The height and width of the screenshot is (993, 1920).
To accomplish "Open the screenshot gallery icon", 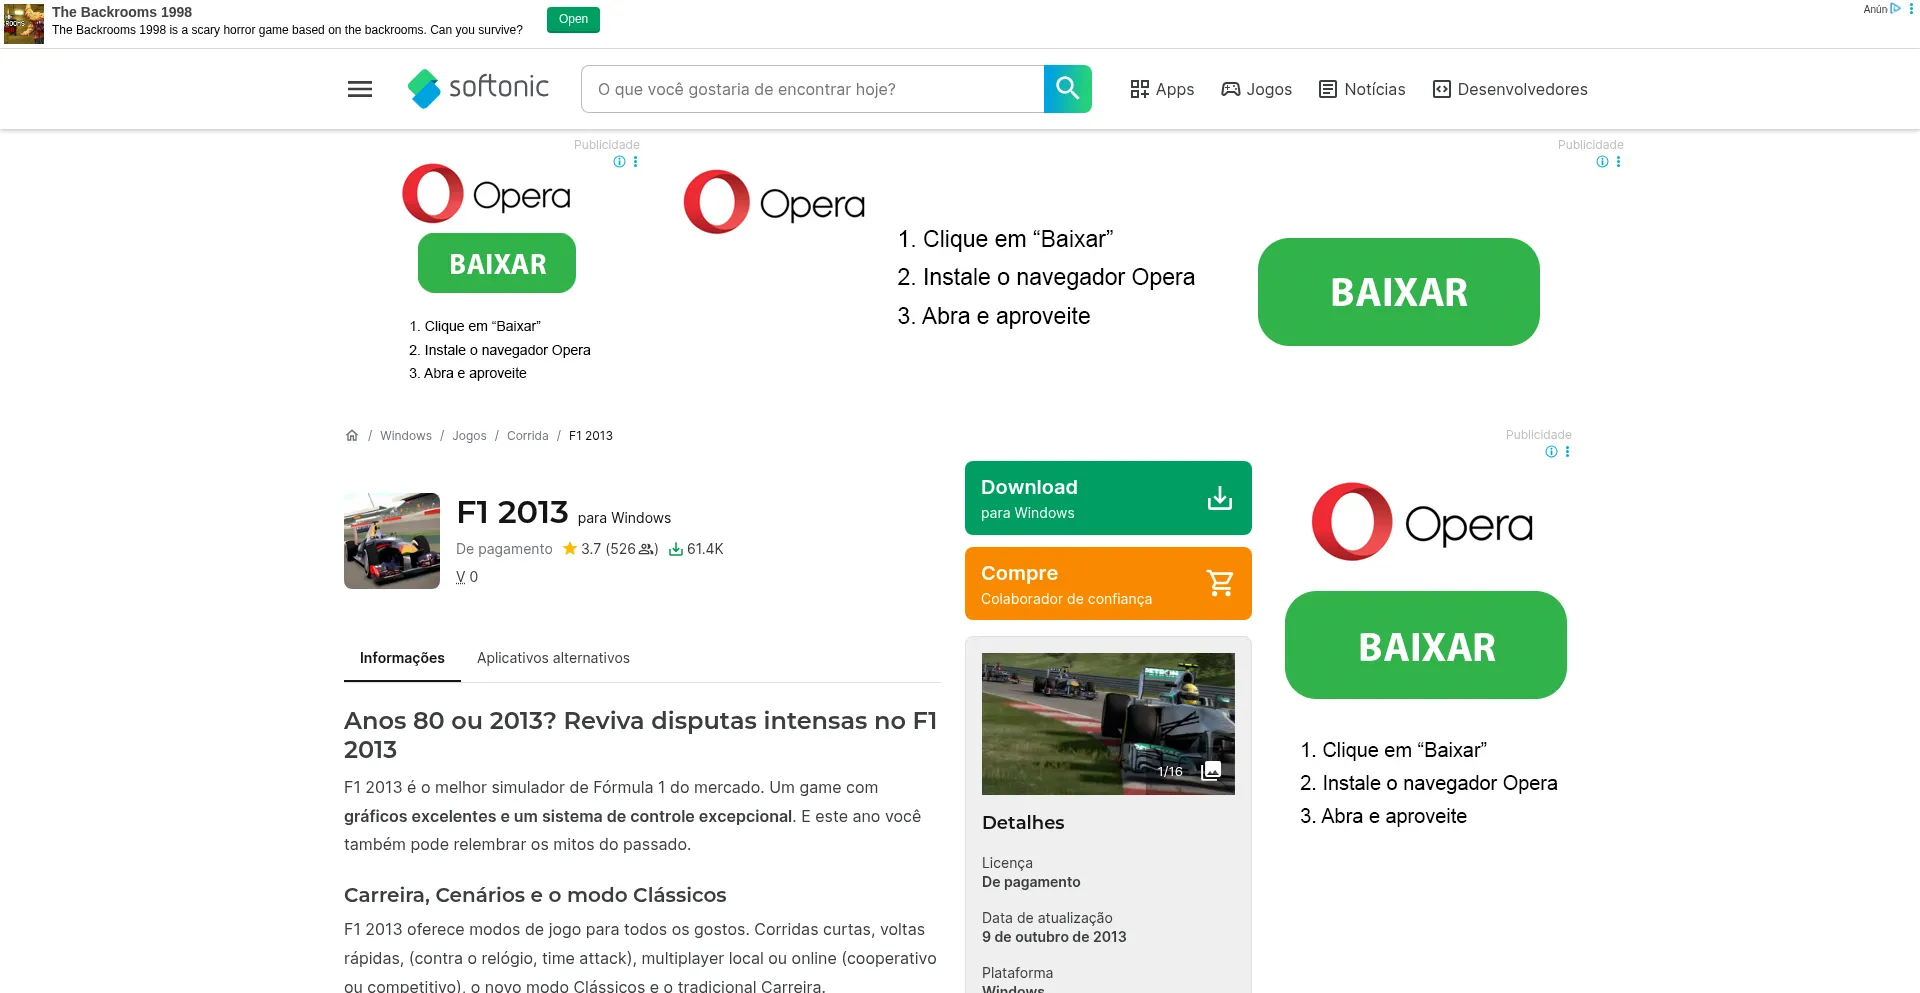I will [1211, 771].
